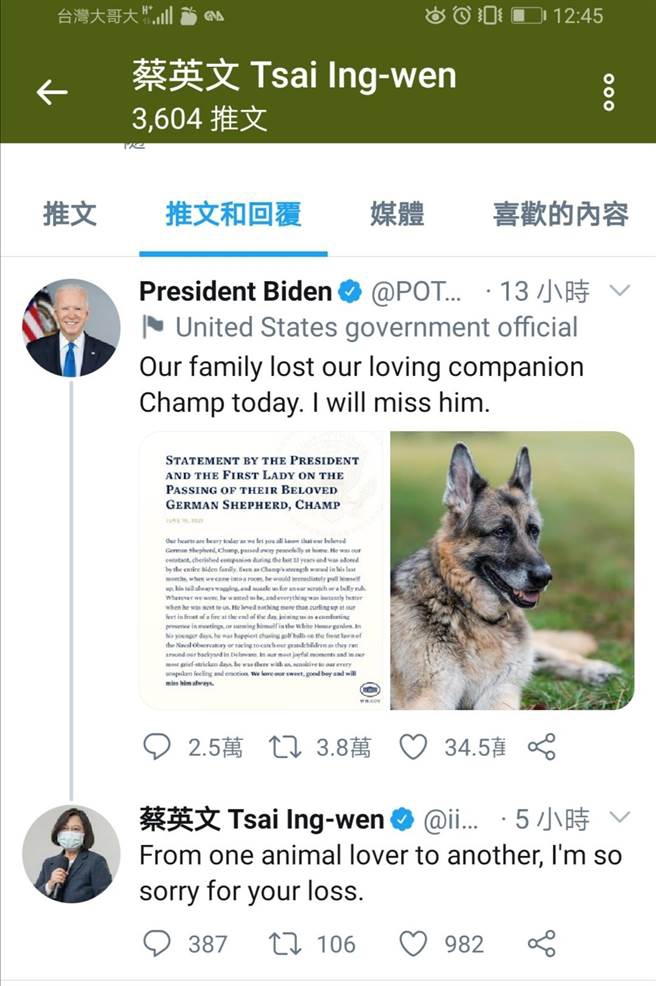Open Tsai Ing-wen's avatar photo
Screen dimensions: 656x986
(x=70, y=854)
